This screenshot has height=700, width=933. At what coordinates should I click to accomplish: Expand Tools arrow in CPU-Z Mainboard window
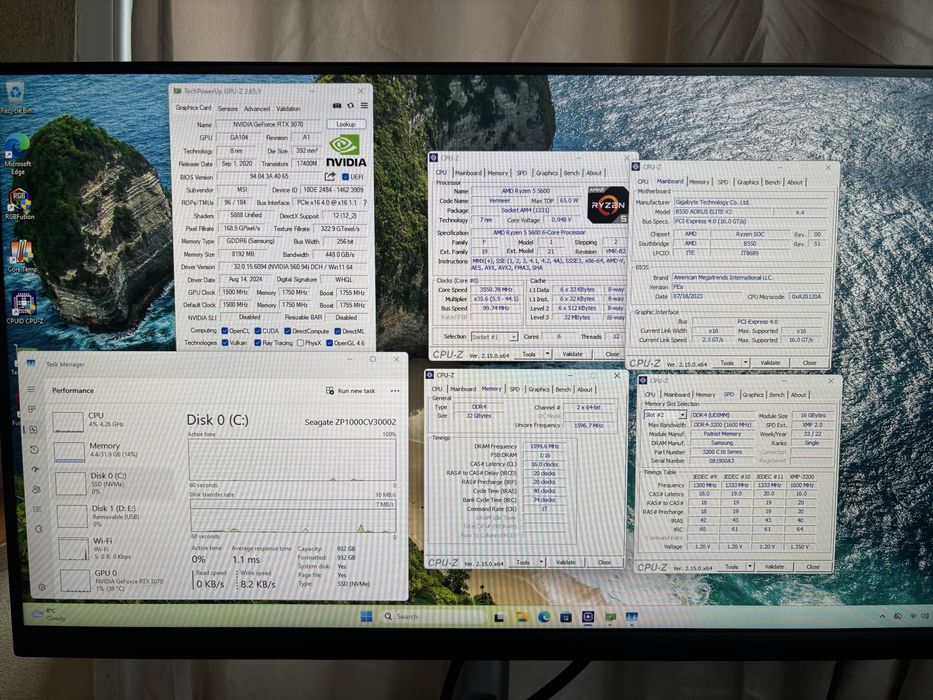point(746,362)
